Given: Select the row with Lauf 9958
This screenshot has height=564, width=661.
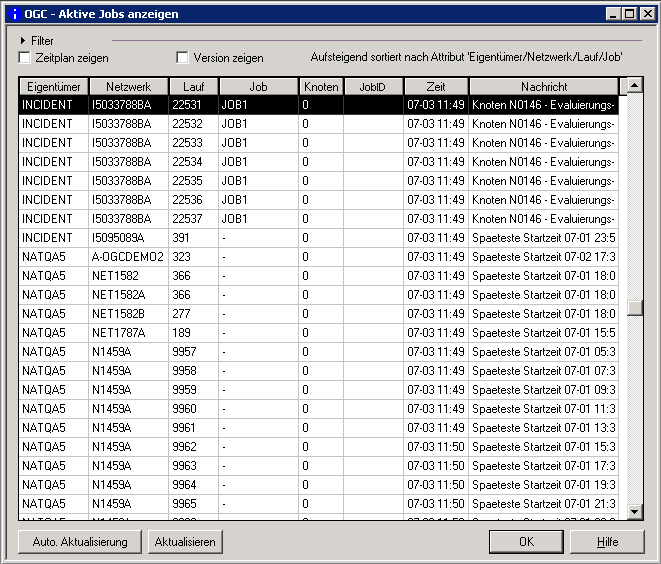Looking at the screenshot, I should [319, 371].
